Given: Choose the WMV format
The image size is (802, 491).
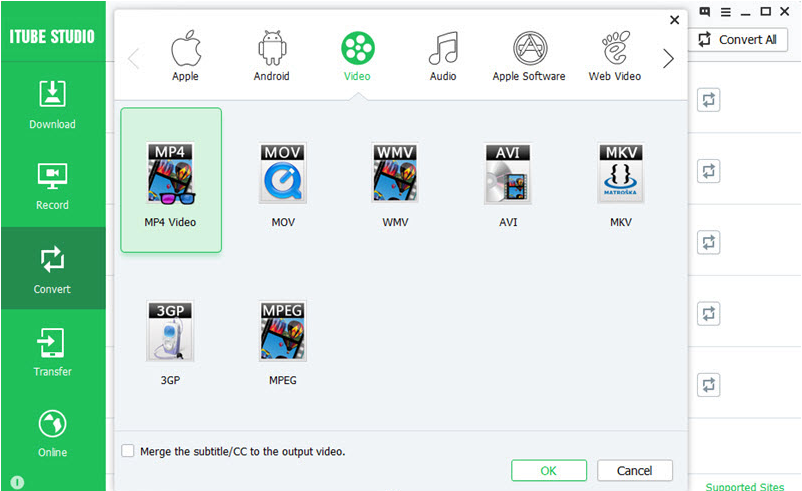Looking at the screenshot, I should [395, 185].
